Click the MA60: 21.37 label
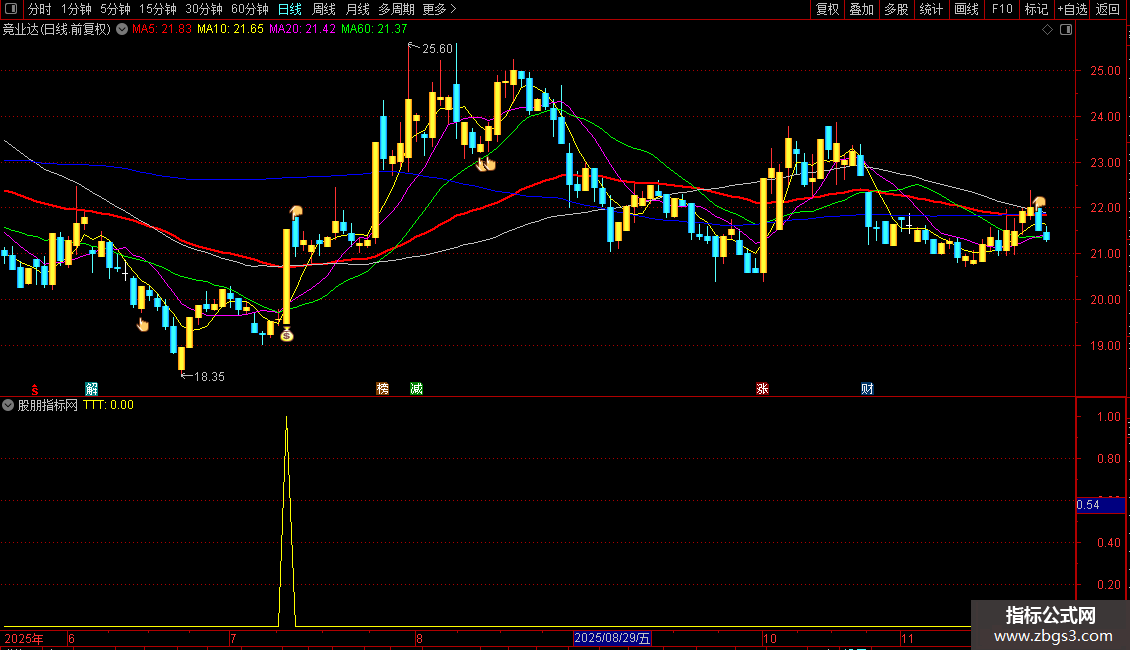 pos(374,29)
